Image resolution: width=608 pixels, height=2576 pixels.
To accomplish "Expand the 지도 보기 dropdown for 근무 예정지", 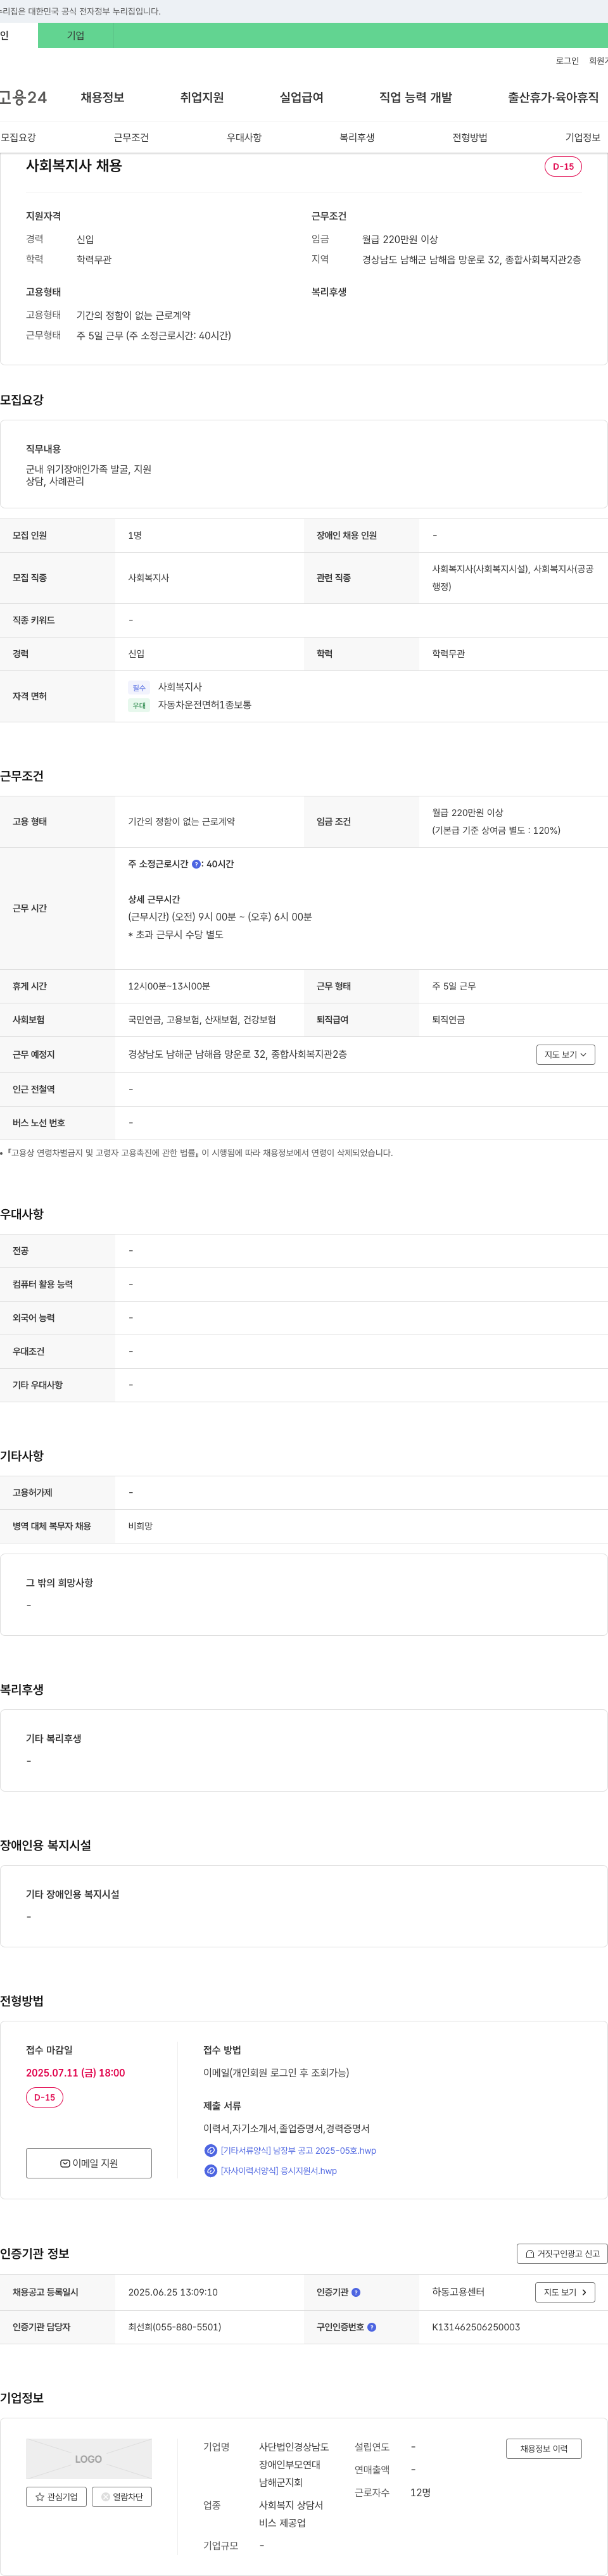I will pos(566,1055).
